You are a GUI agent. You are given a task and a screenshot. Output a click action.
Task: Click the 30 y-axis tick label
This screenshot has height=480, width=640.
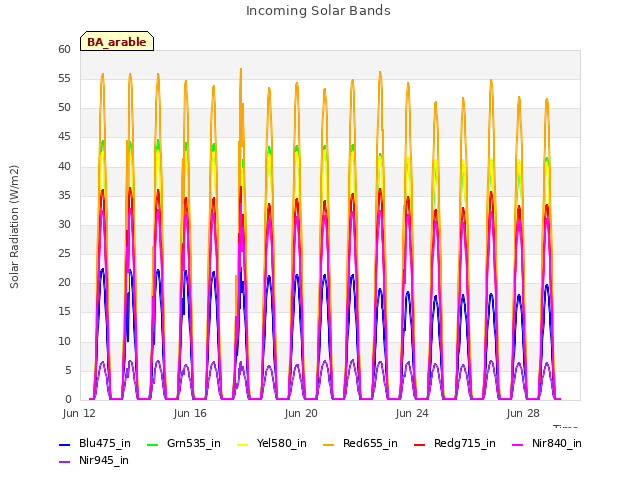coord(64,224)
